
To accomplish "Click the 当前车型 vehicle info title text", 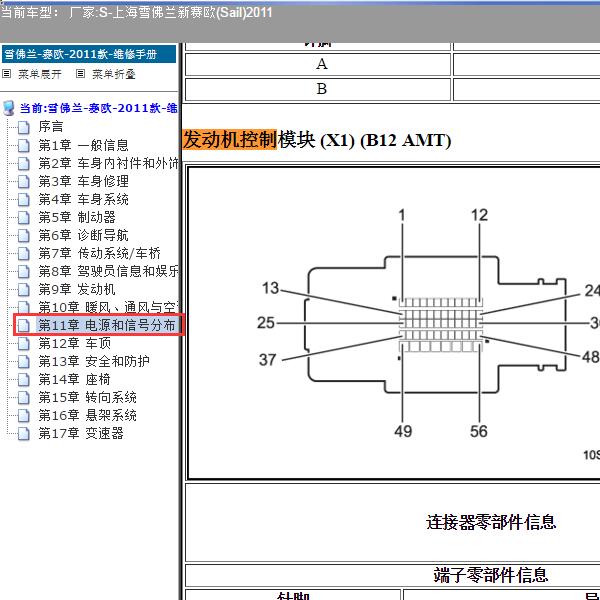I will click(x=136, y=13).
